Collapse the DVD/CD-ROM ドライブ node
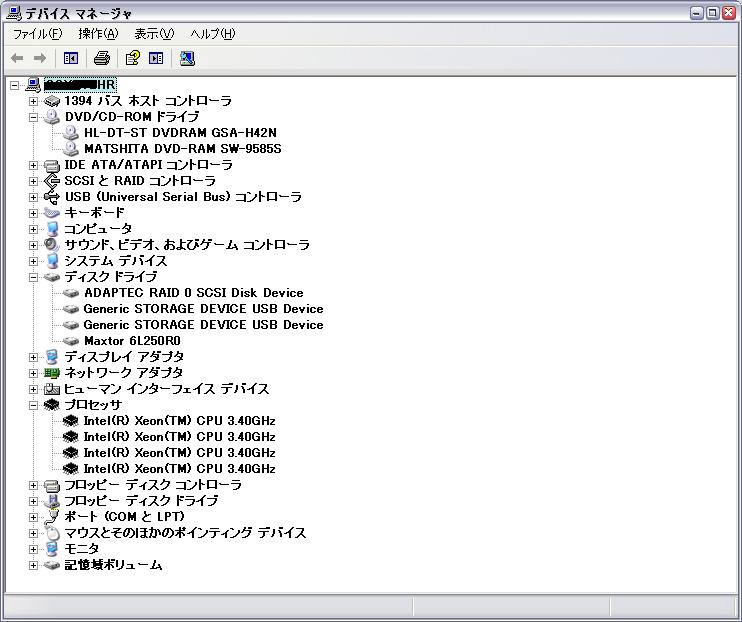The image size is (742, 622). pos(33,117)
